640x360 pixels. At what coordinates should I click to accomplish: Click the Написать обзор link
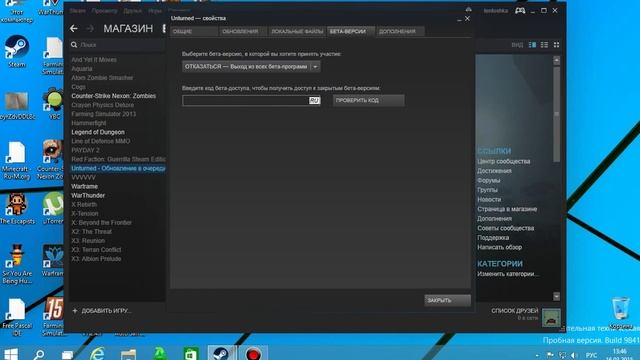[500, 247]
